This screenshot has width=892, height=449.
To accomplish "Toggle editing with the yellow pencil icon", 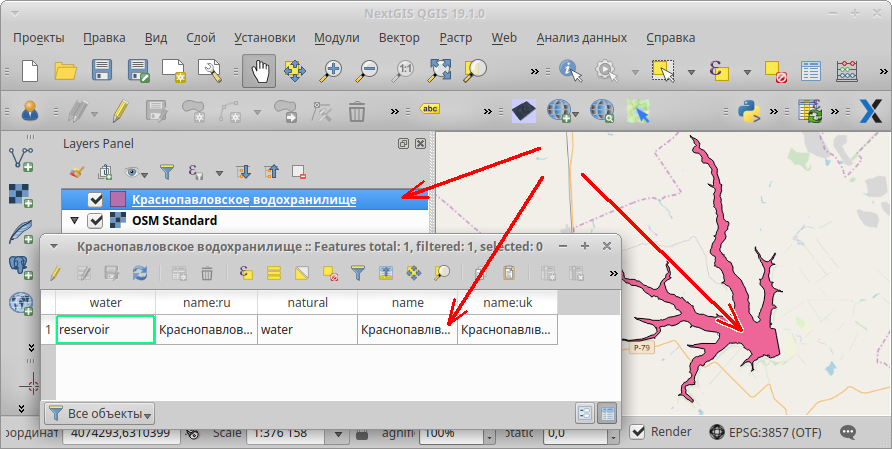I will point(120,111).
